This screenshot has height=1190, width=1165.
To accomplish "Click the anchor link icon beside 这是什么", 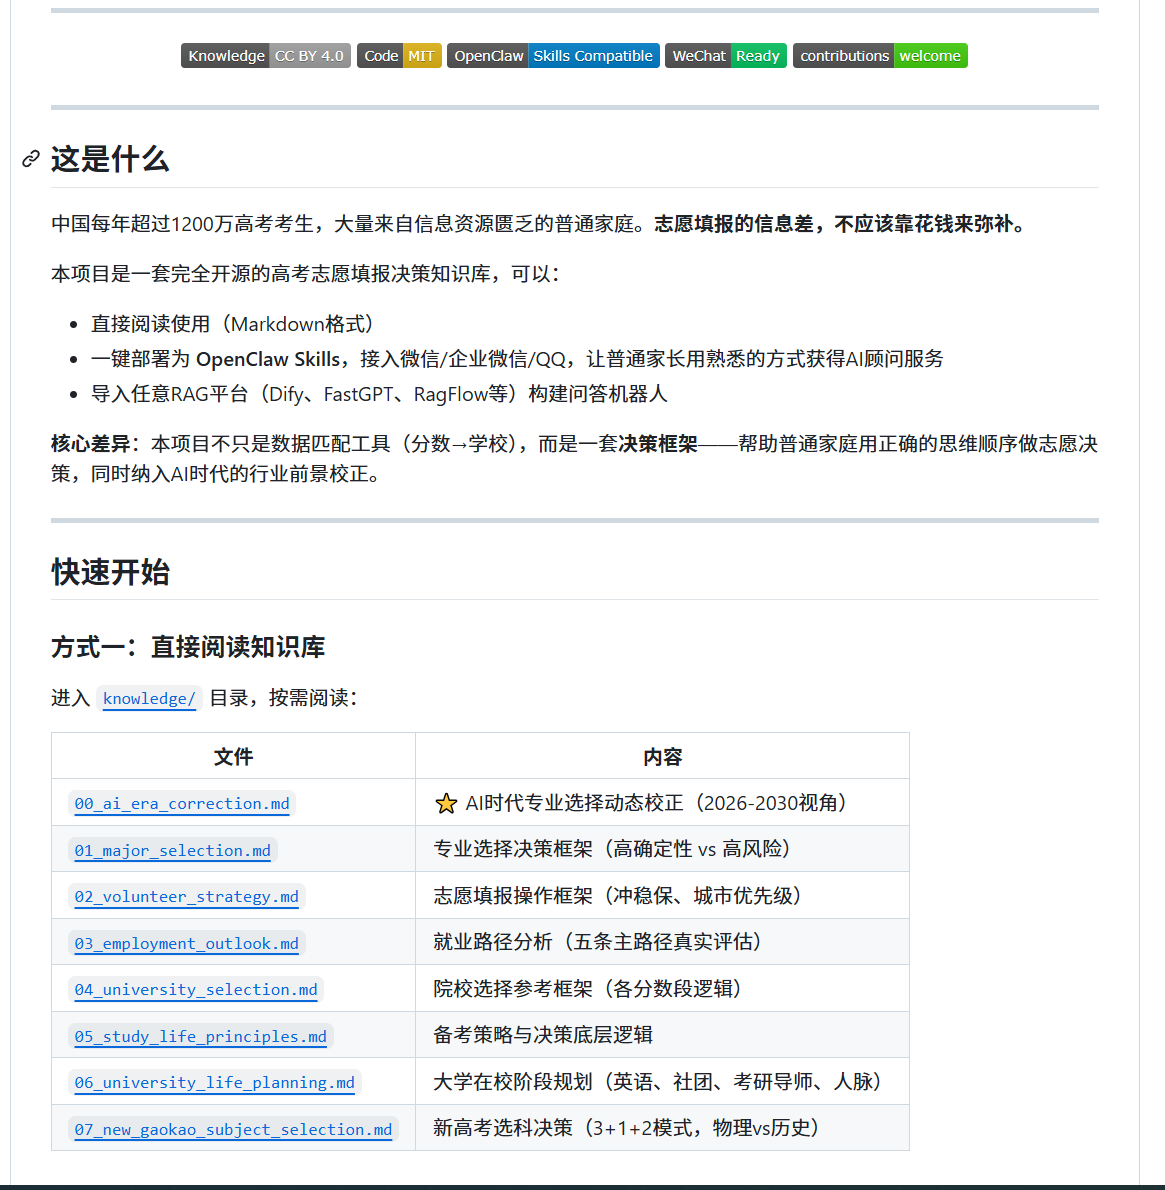I will [31, 159].
